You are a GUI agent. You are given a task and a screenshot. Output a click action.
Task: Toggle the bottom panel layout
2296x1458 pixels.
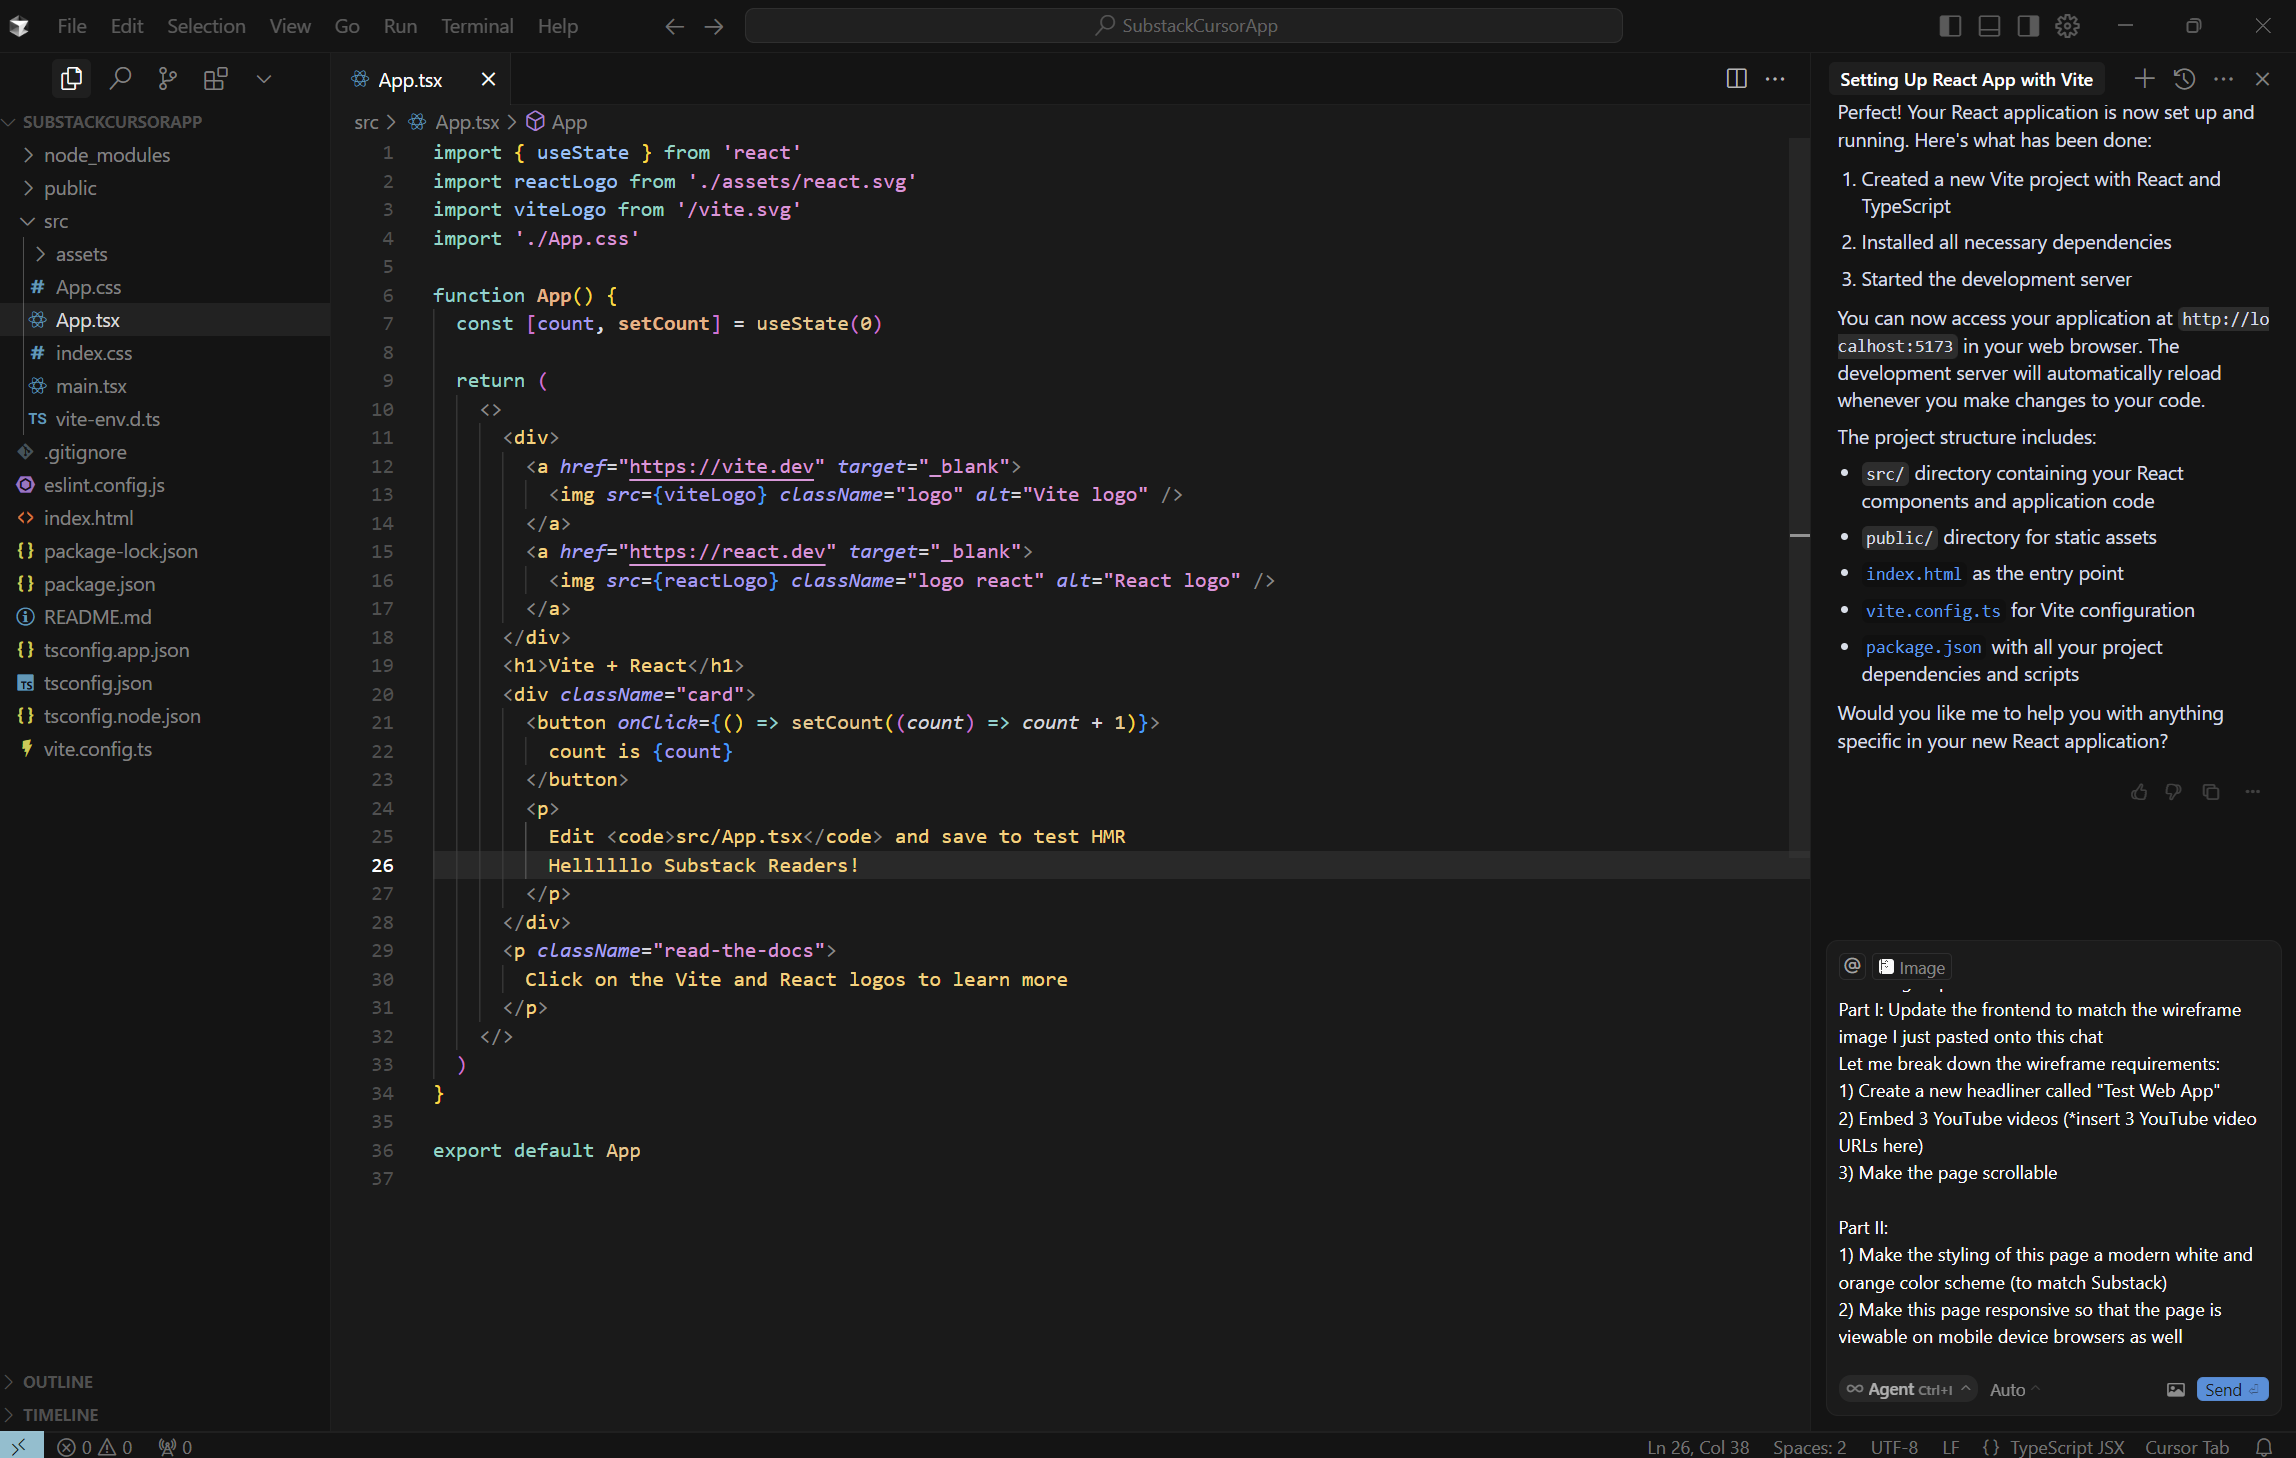coord(1989,26)
